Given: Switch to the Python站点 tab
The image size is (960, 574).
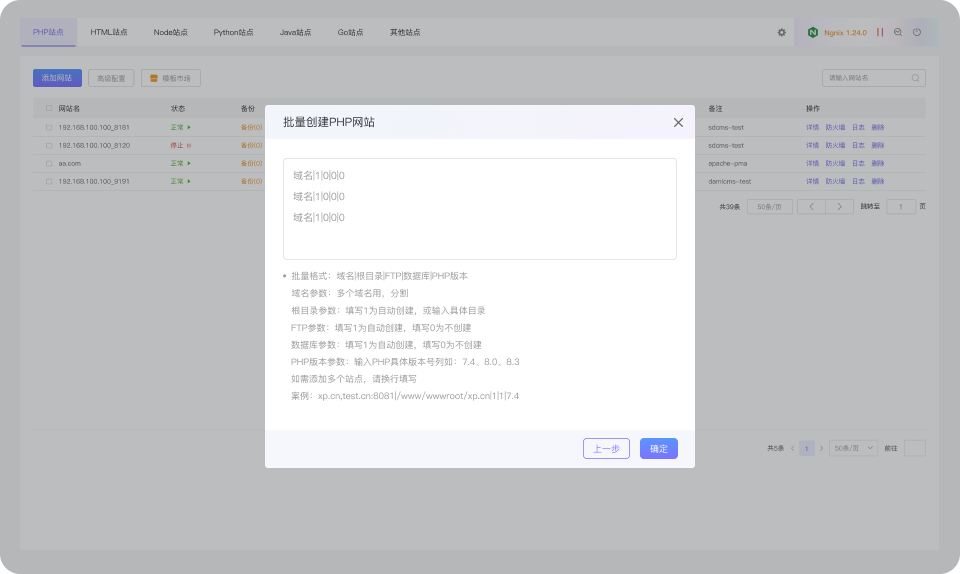Looking at the screenshot, I should click(x=233, y=32).
